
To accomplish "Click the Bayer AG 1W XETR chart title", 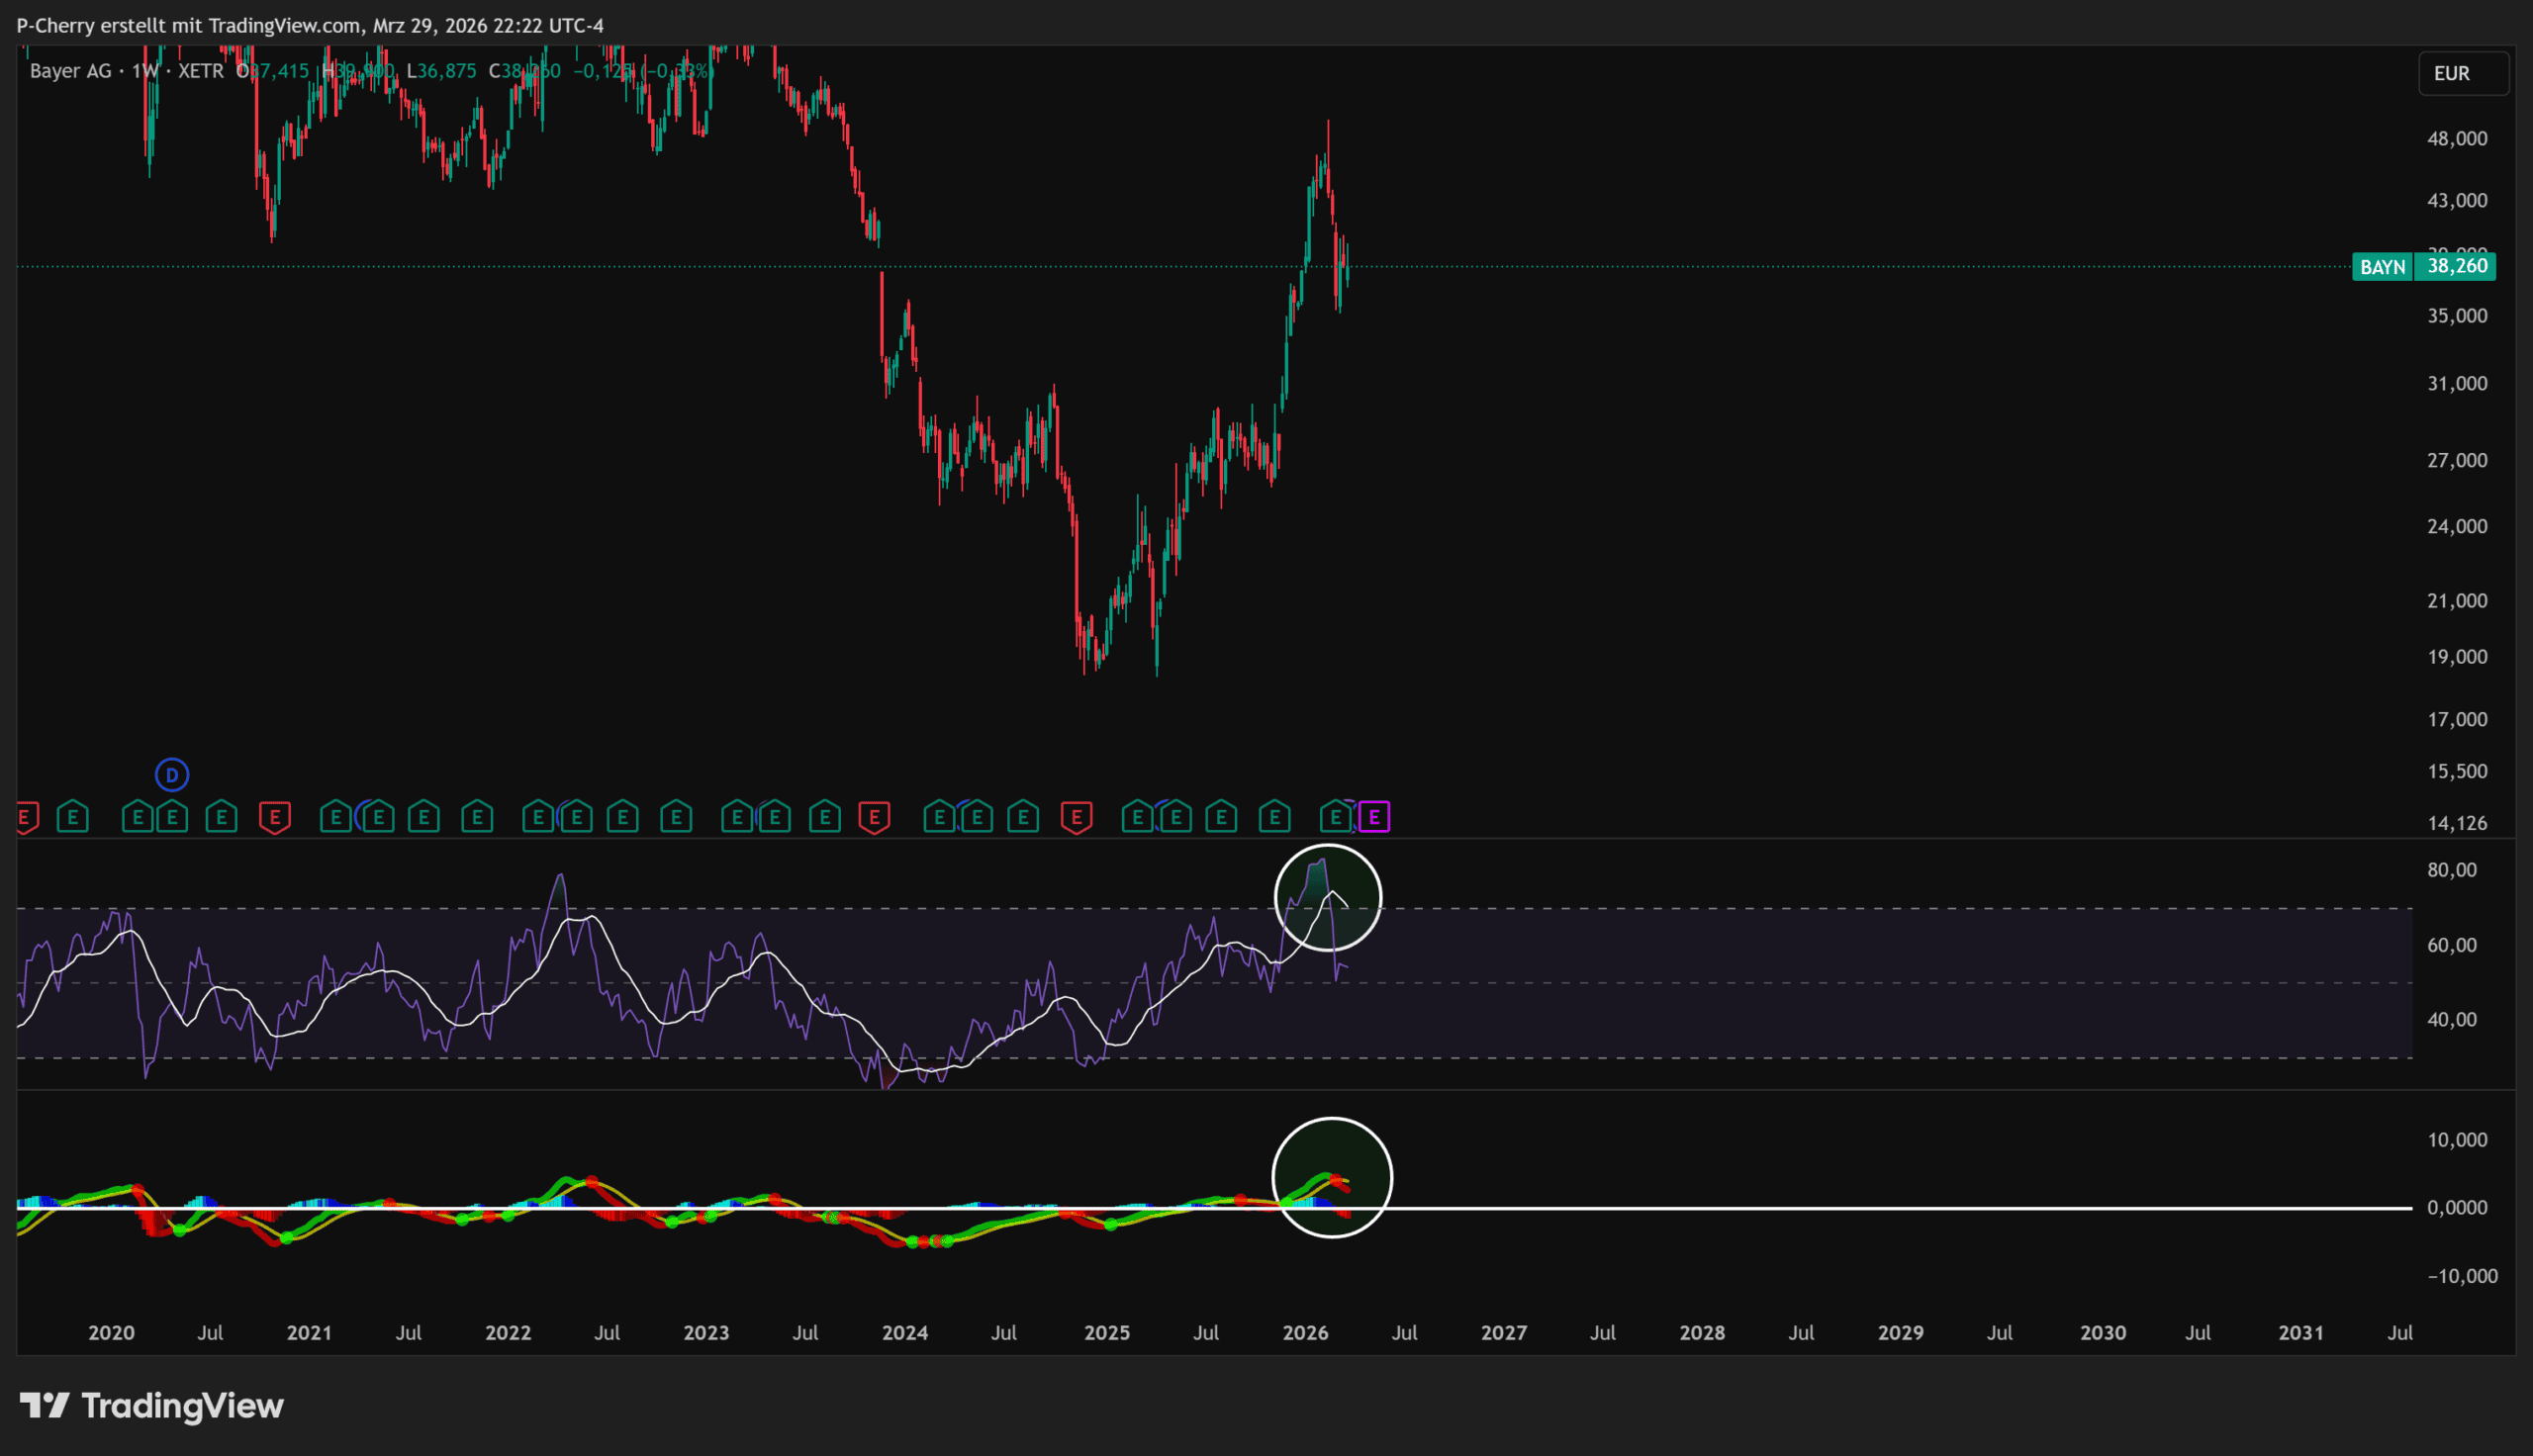I will tap(127, 71).
